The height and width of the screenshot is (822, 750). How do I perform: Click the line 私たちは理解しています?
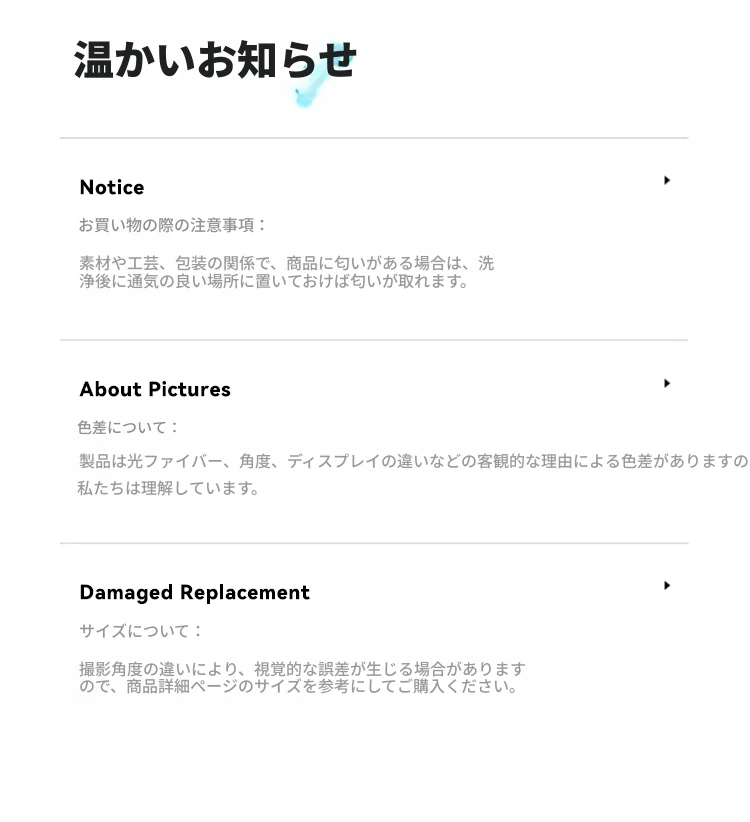[168, 489]
